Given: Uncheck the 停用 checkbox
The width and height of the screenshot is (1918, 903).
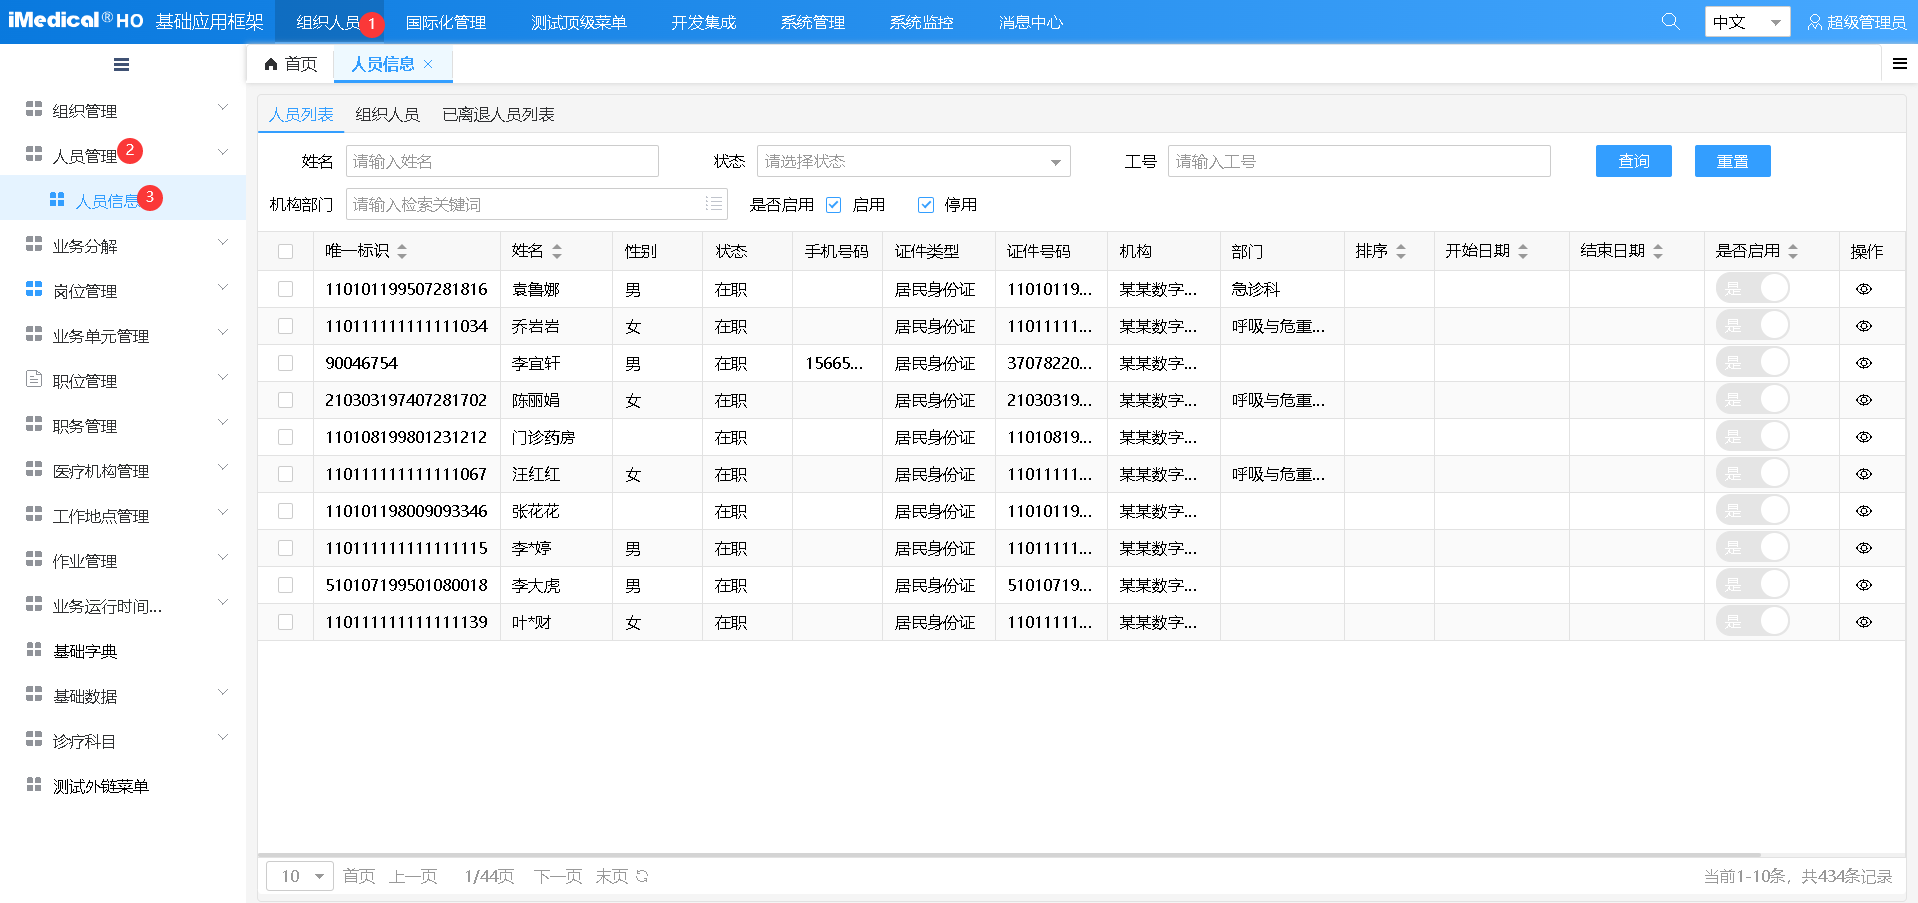Looking at the screenshot, I should [x=925, y=204].
